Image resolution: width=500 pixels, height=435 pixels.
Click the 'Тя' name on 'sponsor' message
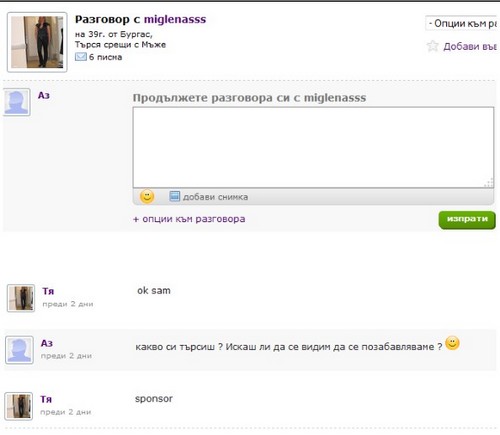pos(46,399)
